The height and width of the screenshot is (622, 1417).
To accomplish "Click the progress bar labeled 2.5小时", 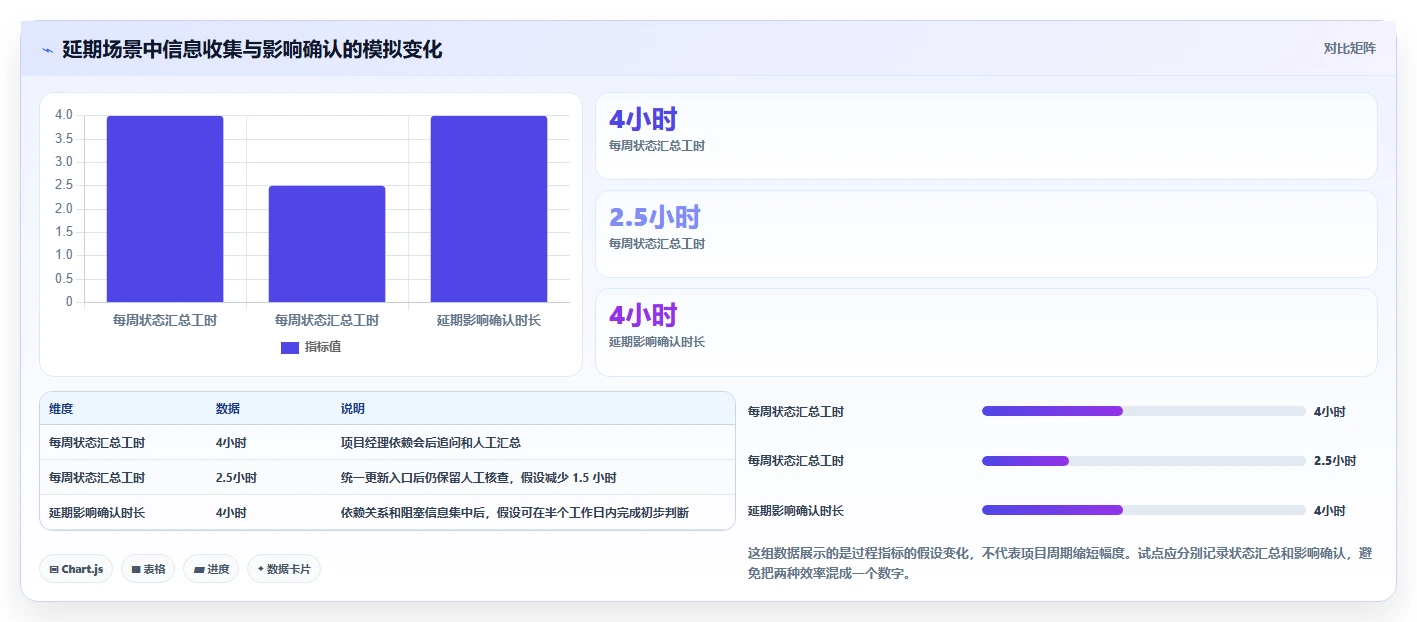I will 1144,461.
